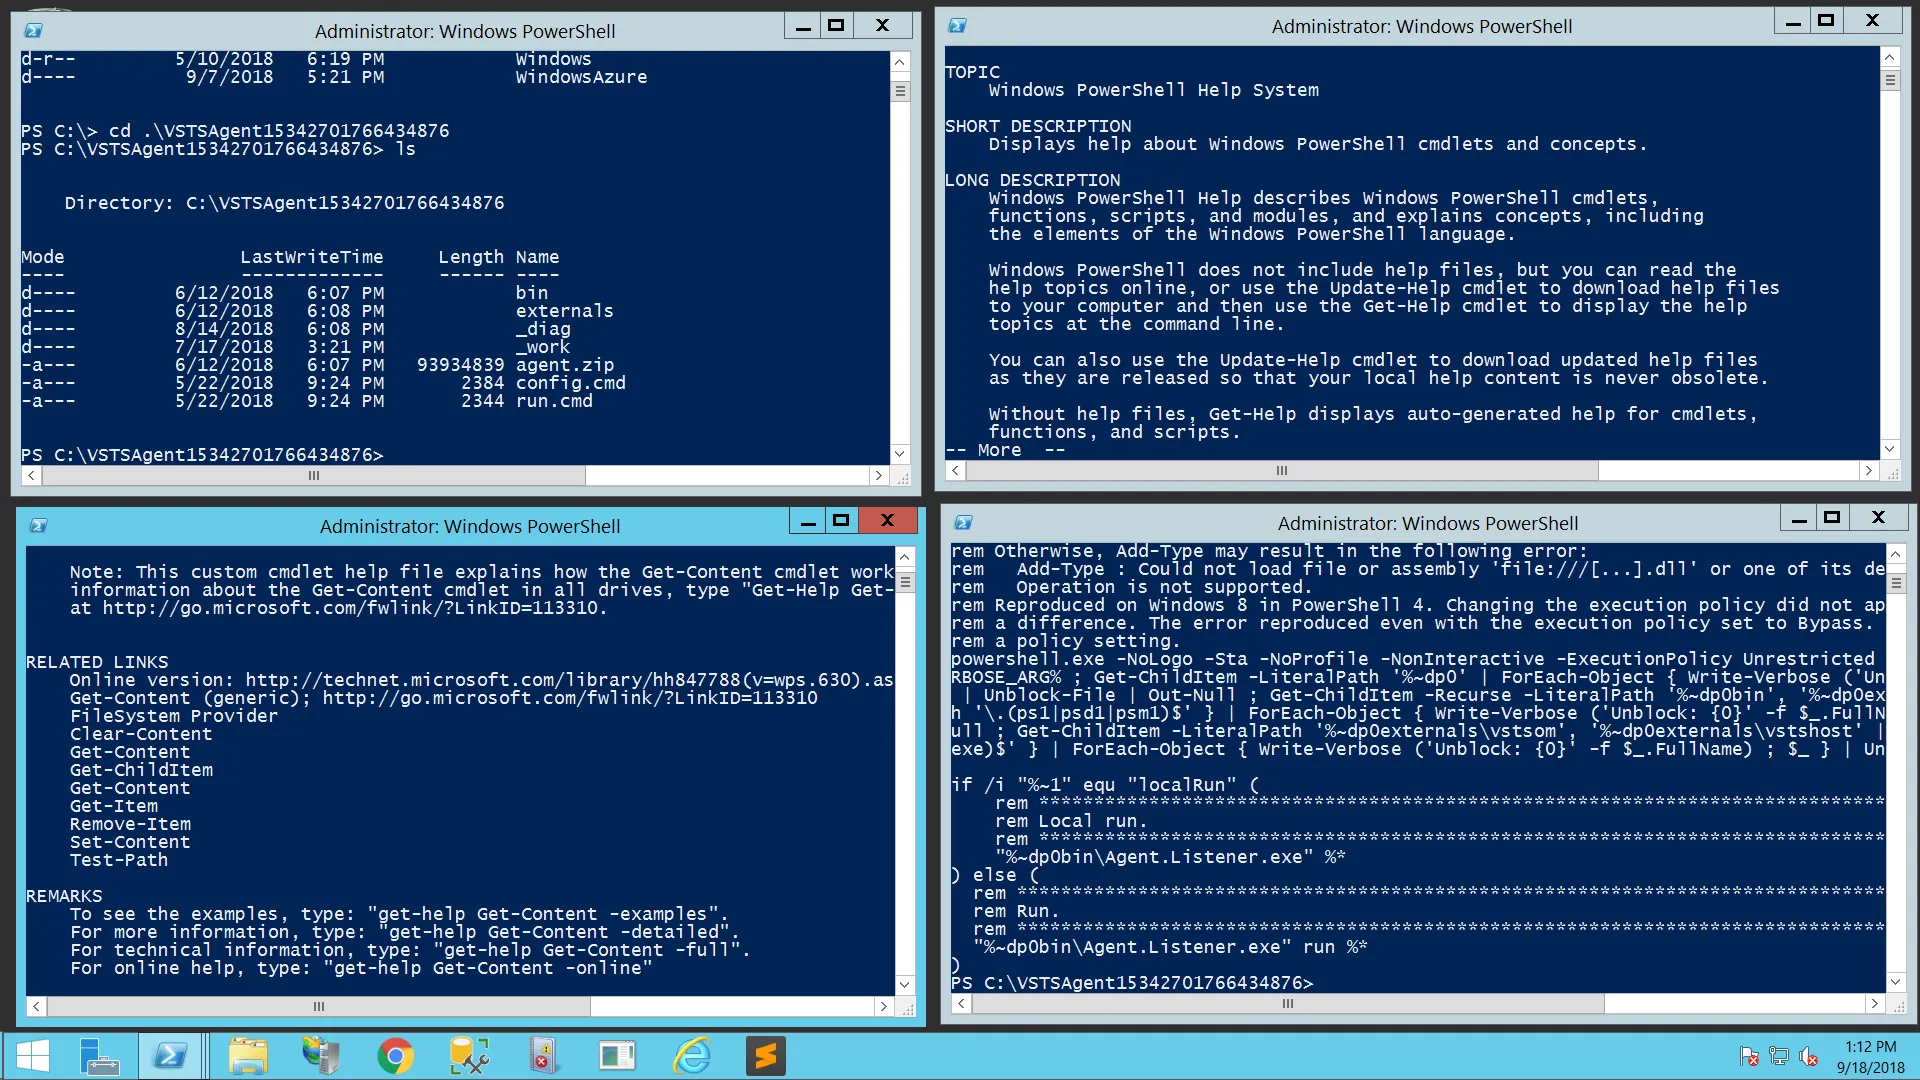Open File Explorer from taskbar

pos(247,1056)
